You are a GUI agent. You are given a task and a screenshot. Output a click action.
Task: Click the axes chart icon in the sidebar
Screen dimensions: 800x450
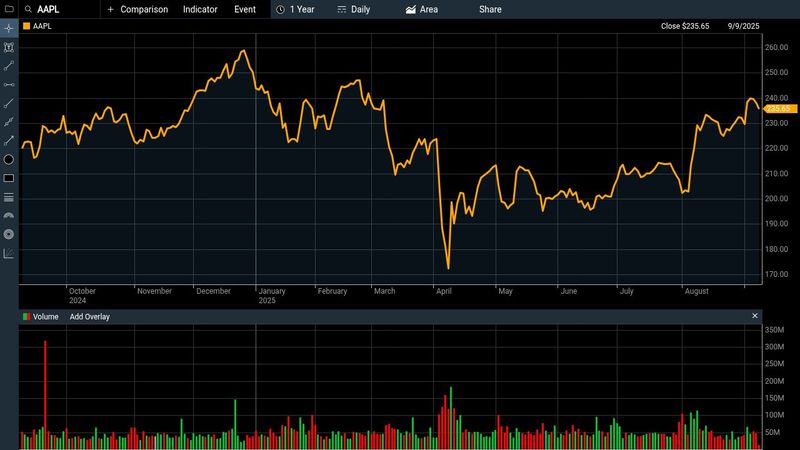click(x=9, y=253)
